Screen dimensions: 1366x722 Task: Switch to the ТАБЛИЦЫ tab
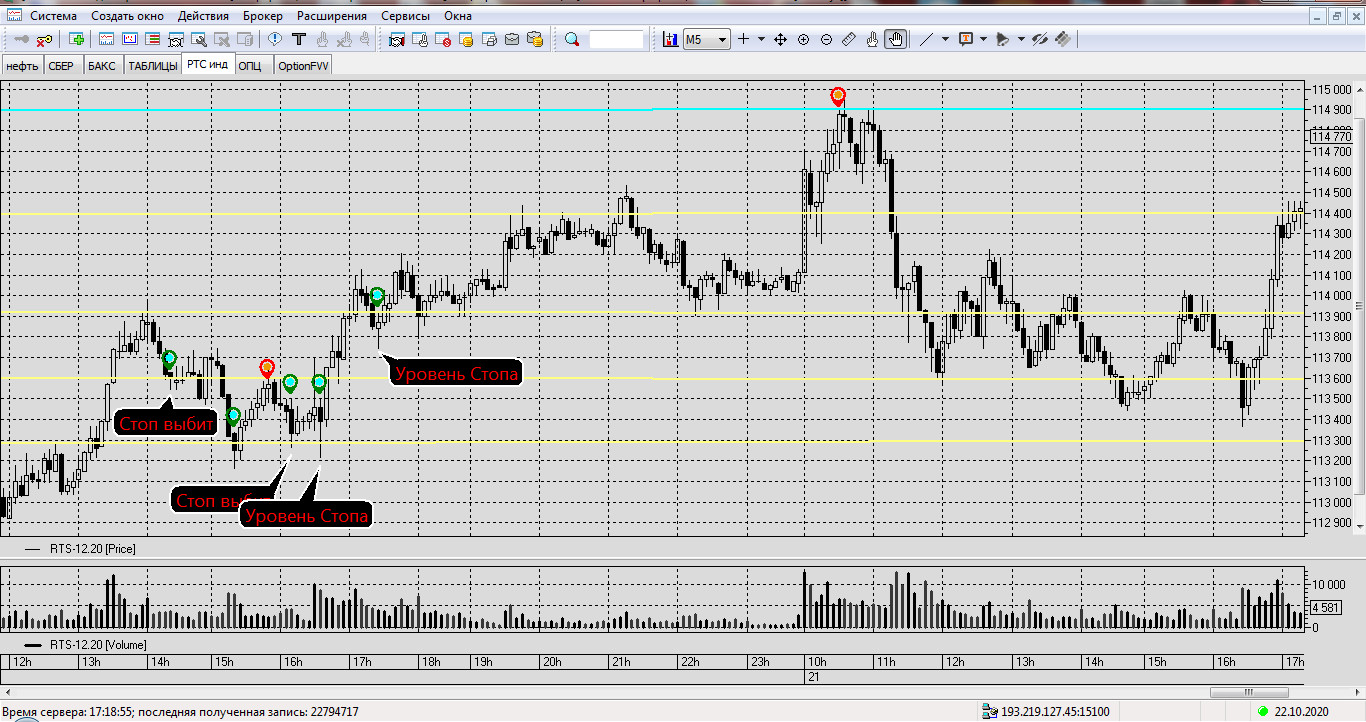point(153,66)
